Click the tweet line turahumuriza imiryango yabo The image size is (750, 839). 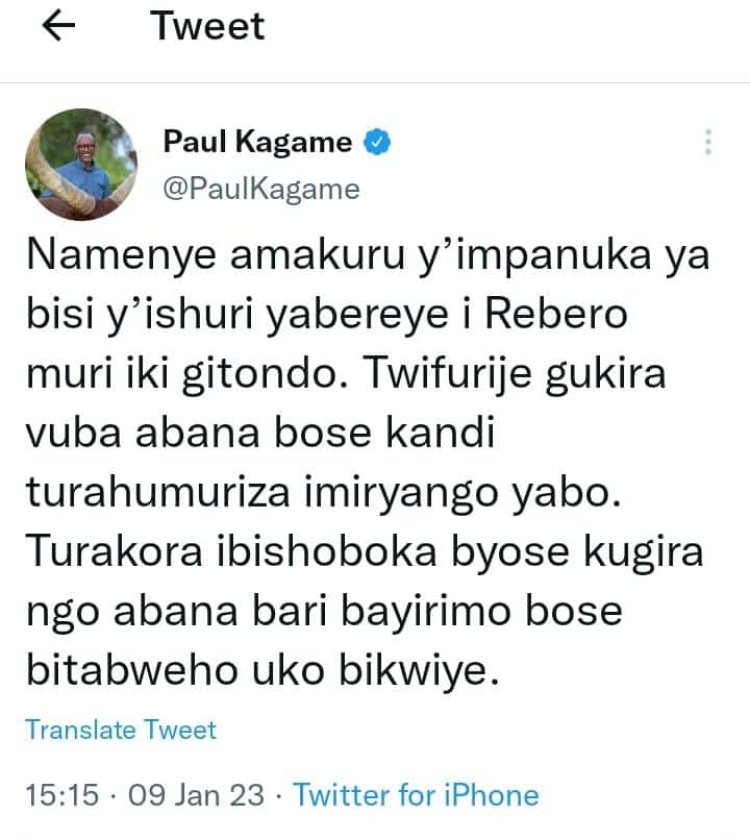pyautogui.click(x=324, y=494)
